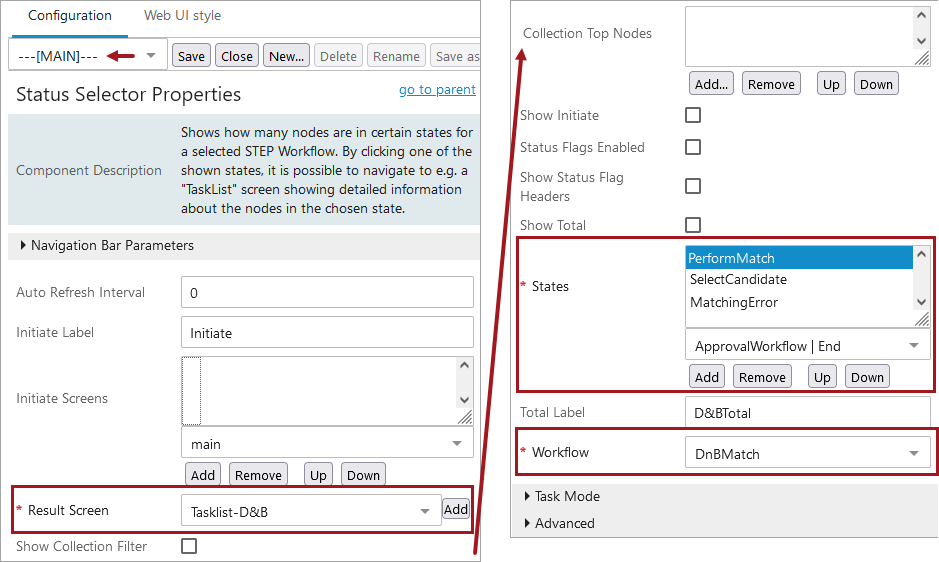Tick the Show Total checkbox
Screen dimensions: 939x562
click(x=693, y=225)
